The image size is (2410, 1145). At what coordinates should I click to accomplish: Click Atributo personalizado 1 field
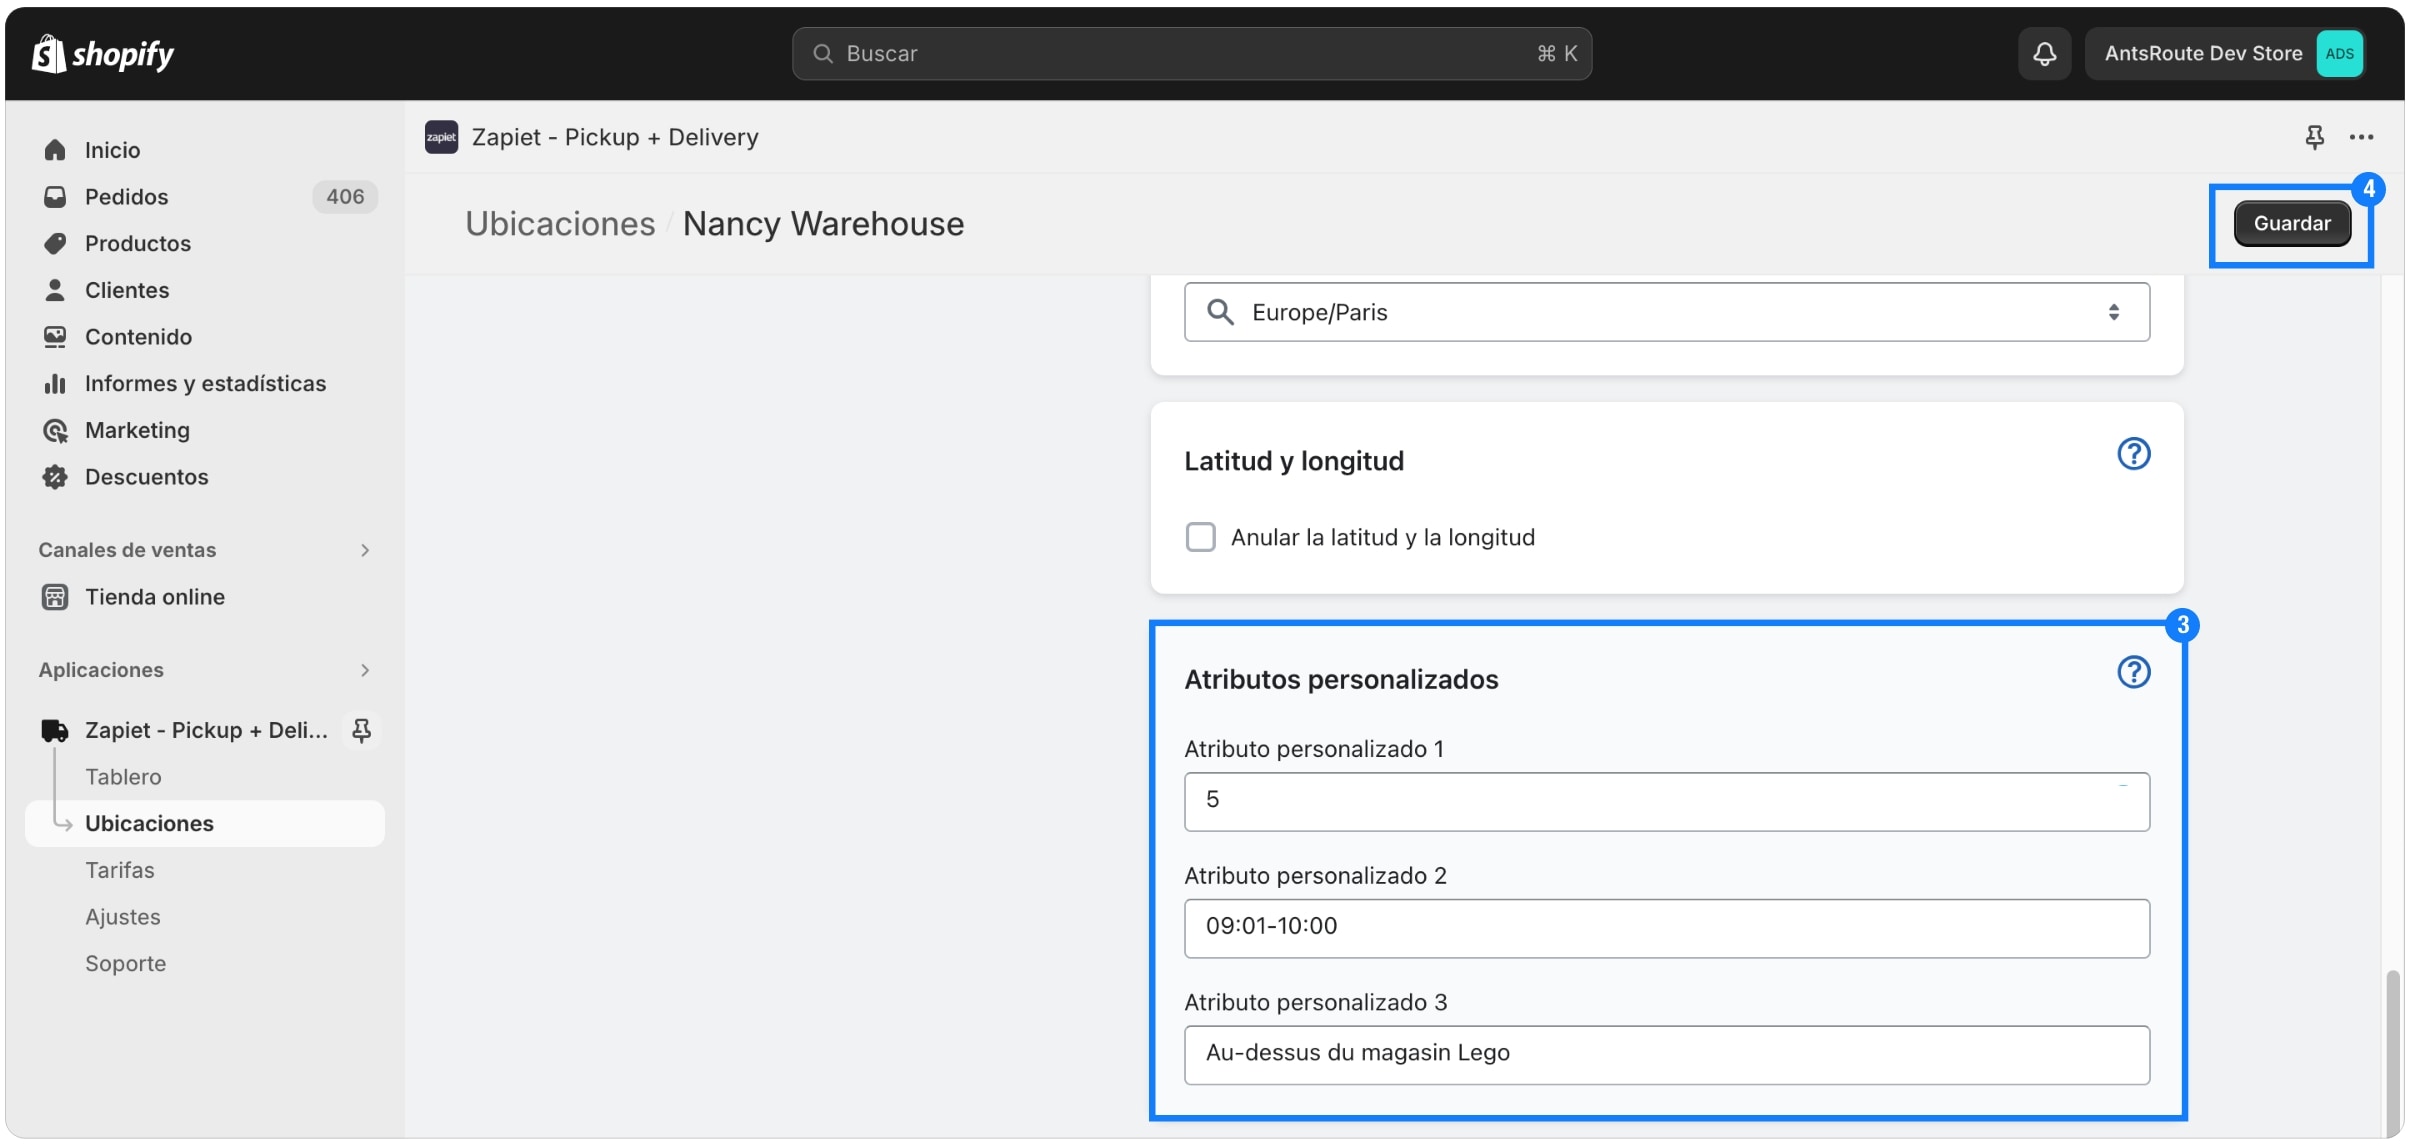(1666, 801)
